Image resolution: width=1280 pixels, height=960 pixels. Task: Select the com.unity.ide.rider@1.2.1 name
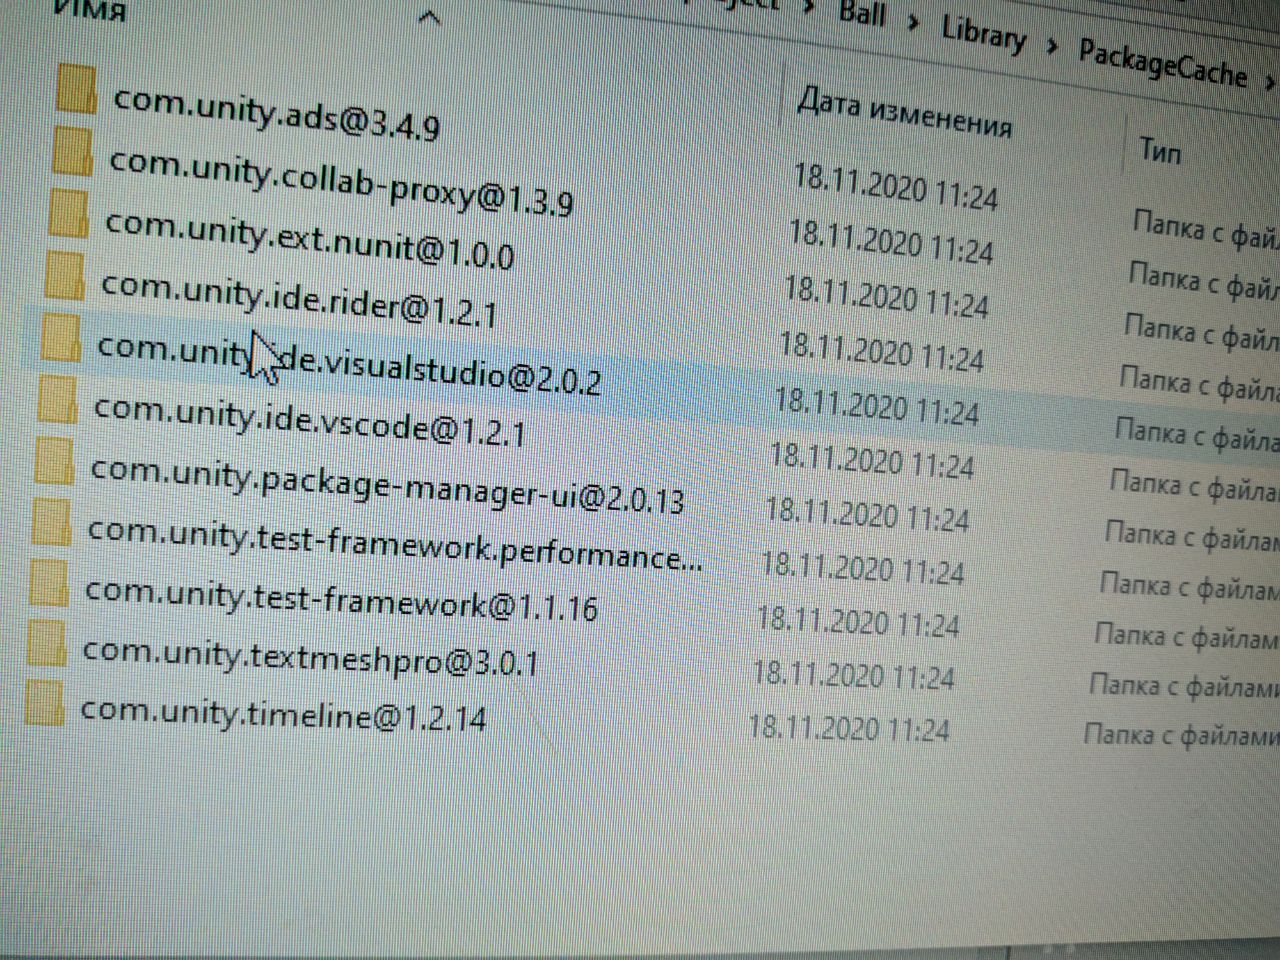(x=299, y=298)
